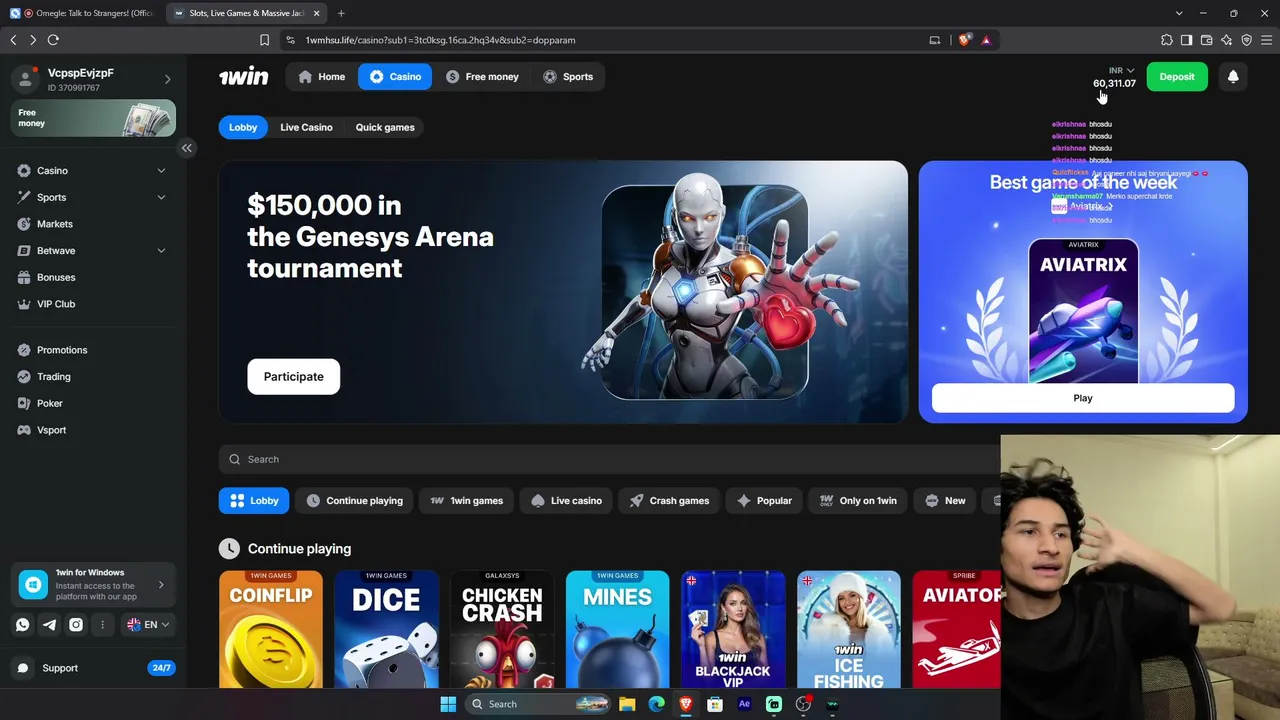Image resolution: width=1280 pixels, height=720 pixels.
Task: Show more social links (three dots)
Action: (102, 625)
